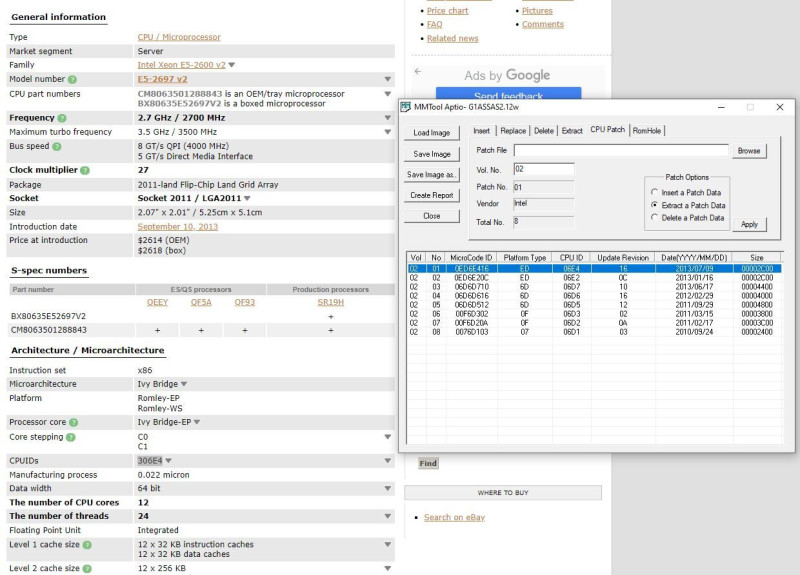Expand the CPU part numbers row arrow
800x575 pixels.
point(388,94)
